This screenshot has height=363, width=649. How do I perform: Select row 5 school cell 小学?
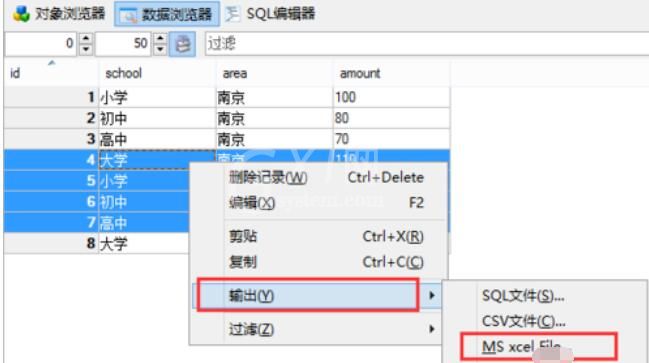144,181
